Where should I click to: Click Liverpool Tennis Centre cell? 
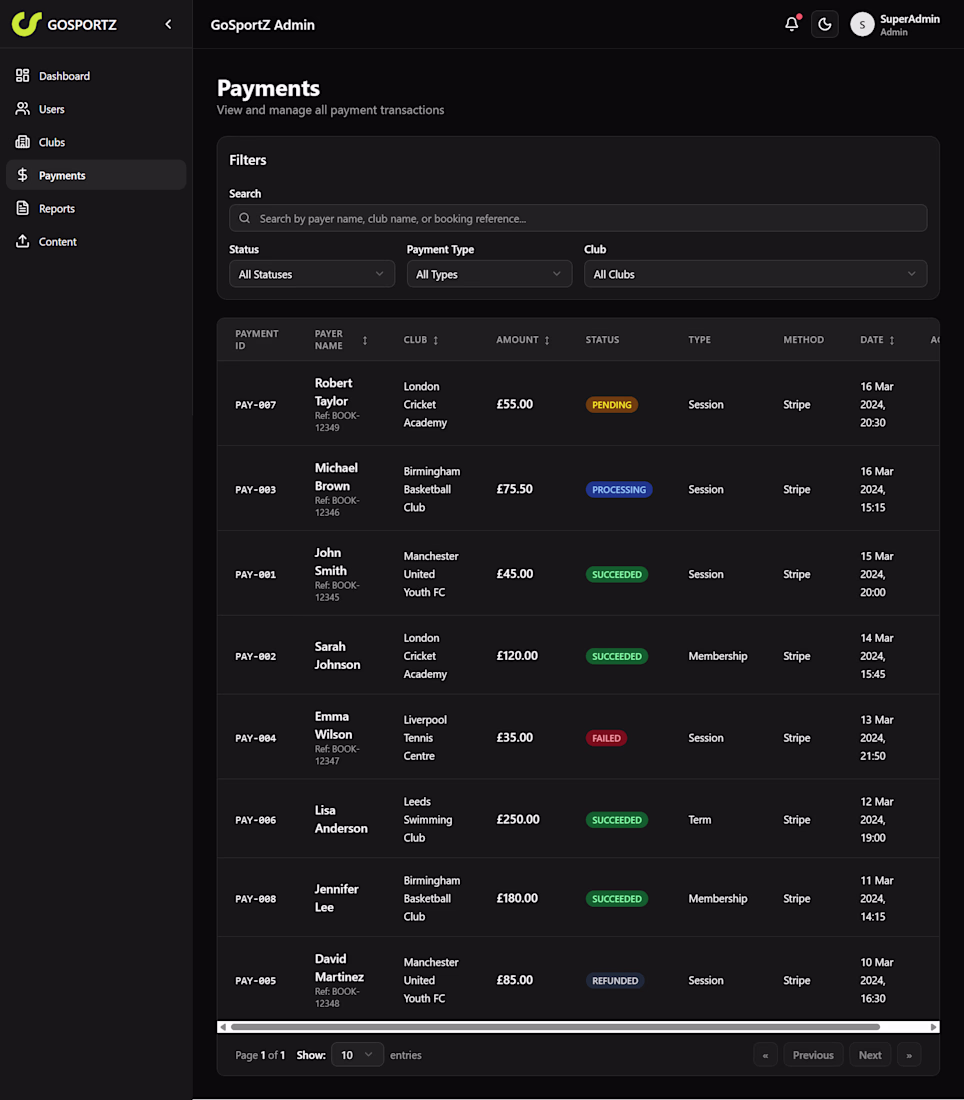click(x=425, y=738)
